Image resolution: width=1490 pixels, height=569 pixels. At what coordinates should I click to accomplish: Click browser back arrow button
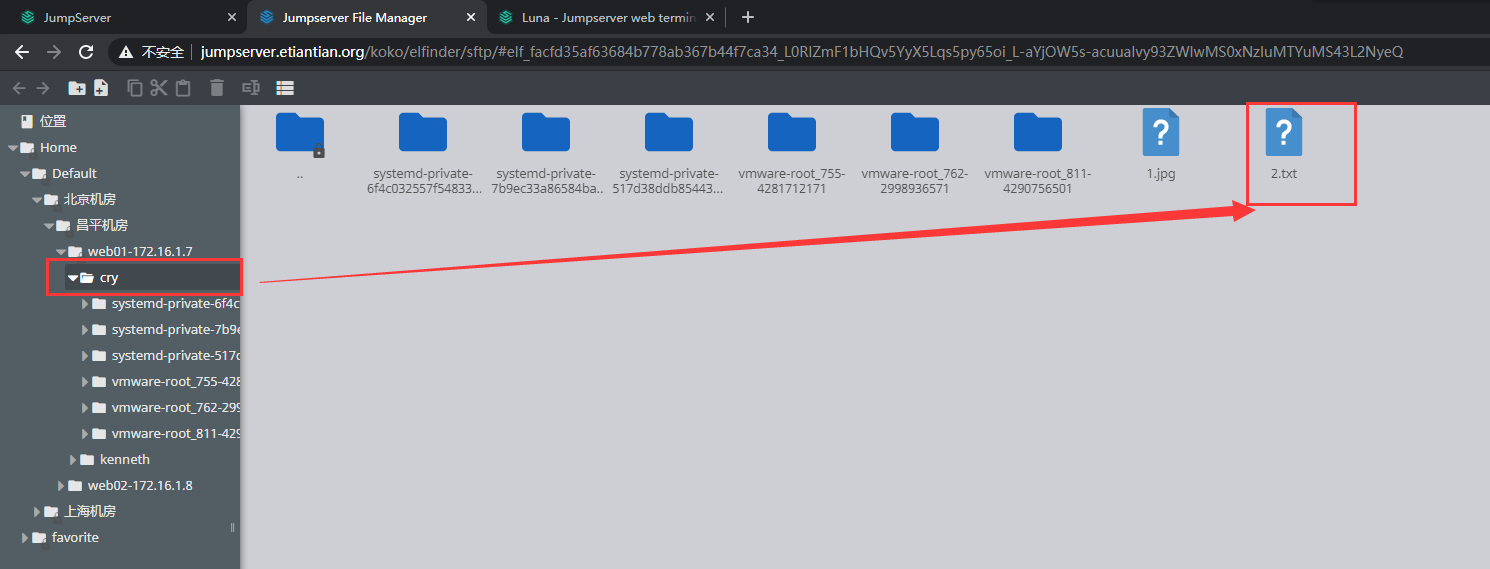pos(22,52)
